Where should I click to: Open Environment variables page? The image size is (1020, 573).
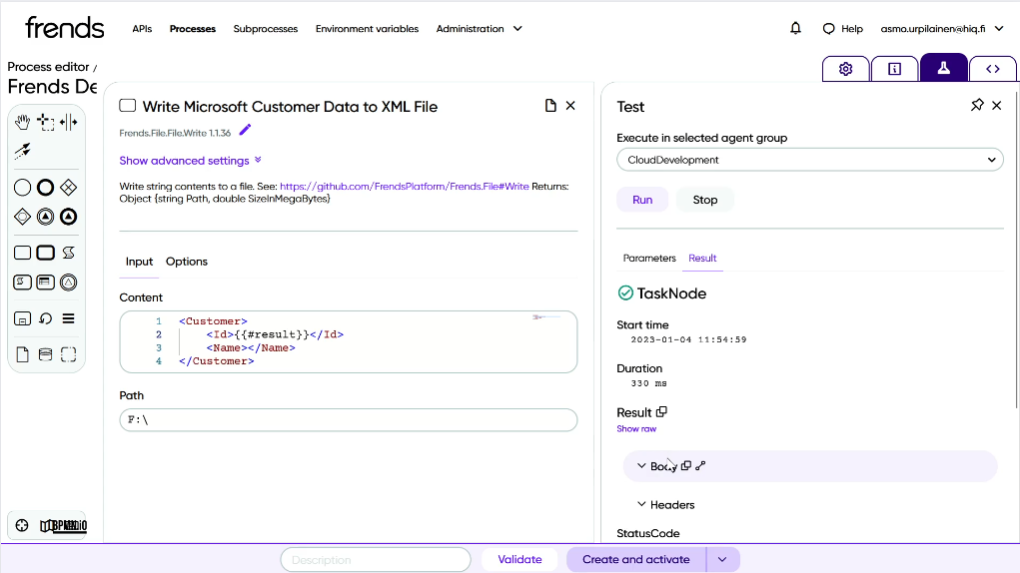(367, 29)
